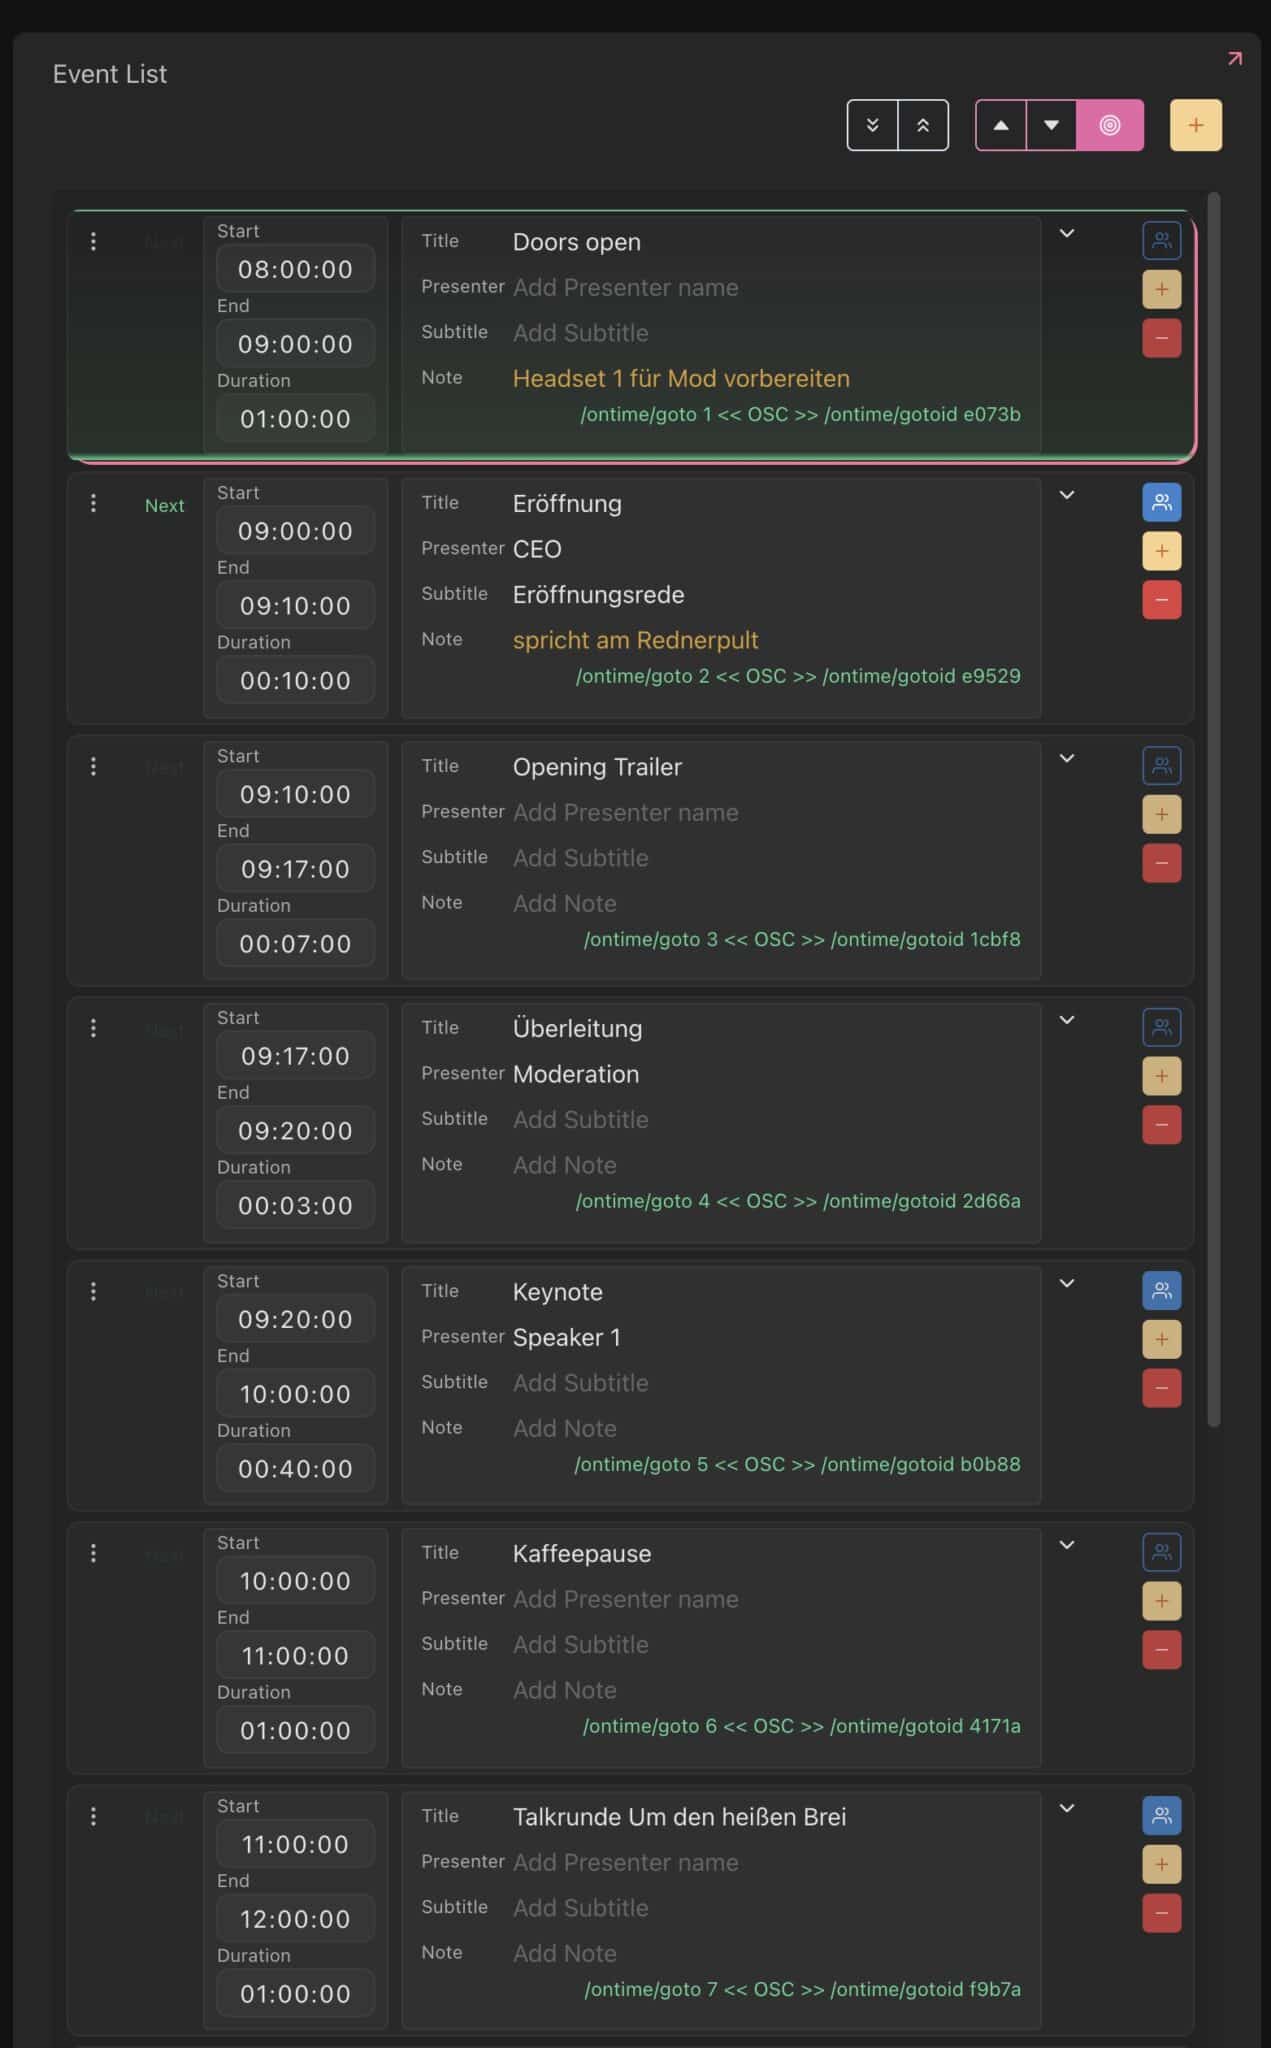Delete the Eröffnung event
This screenshot has width=1271, height=2048.
click(x=1161, y=600)
